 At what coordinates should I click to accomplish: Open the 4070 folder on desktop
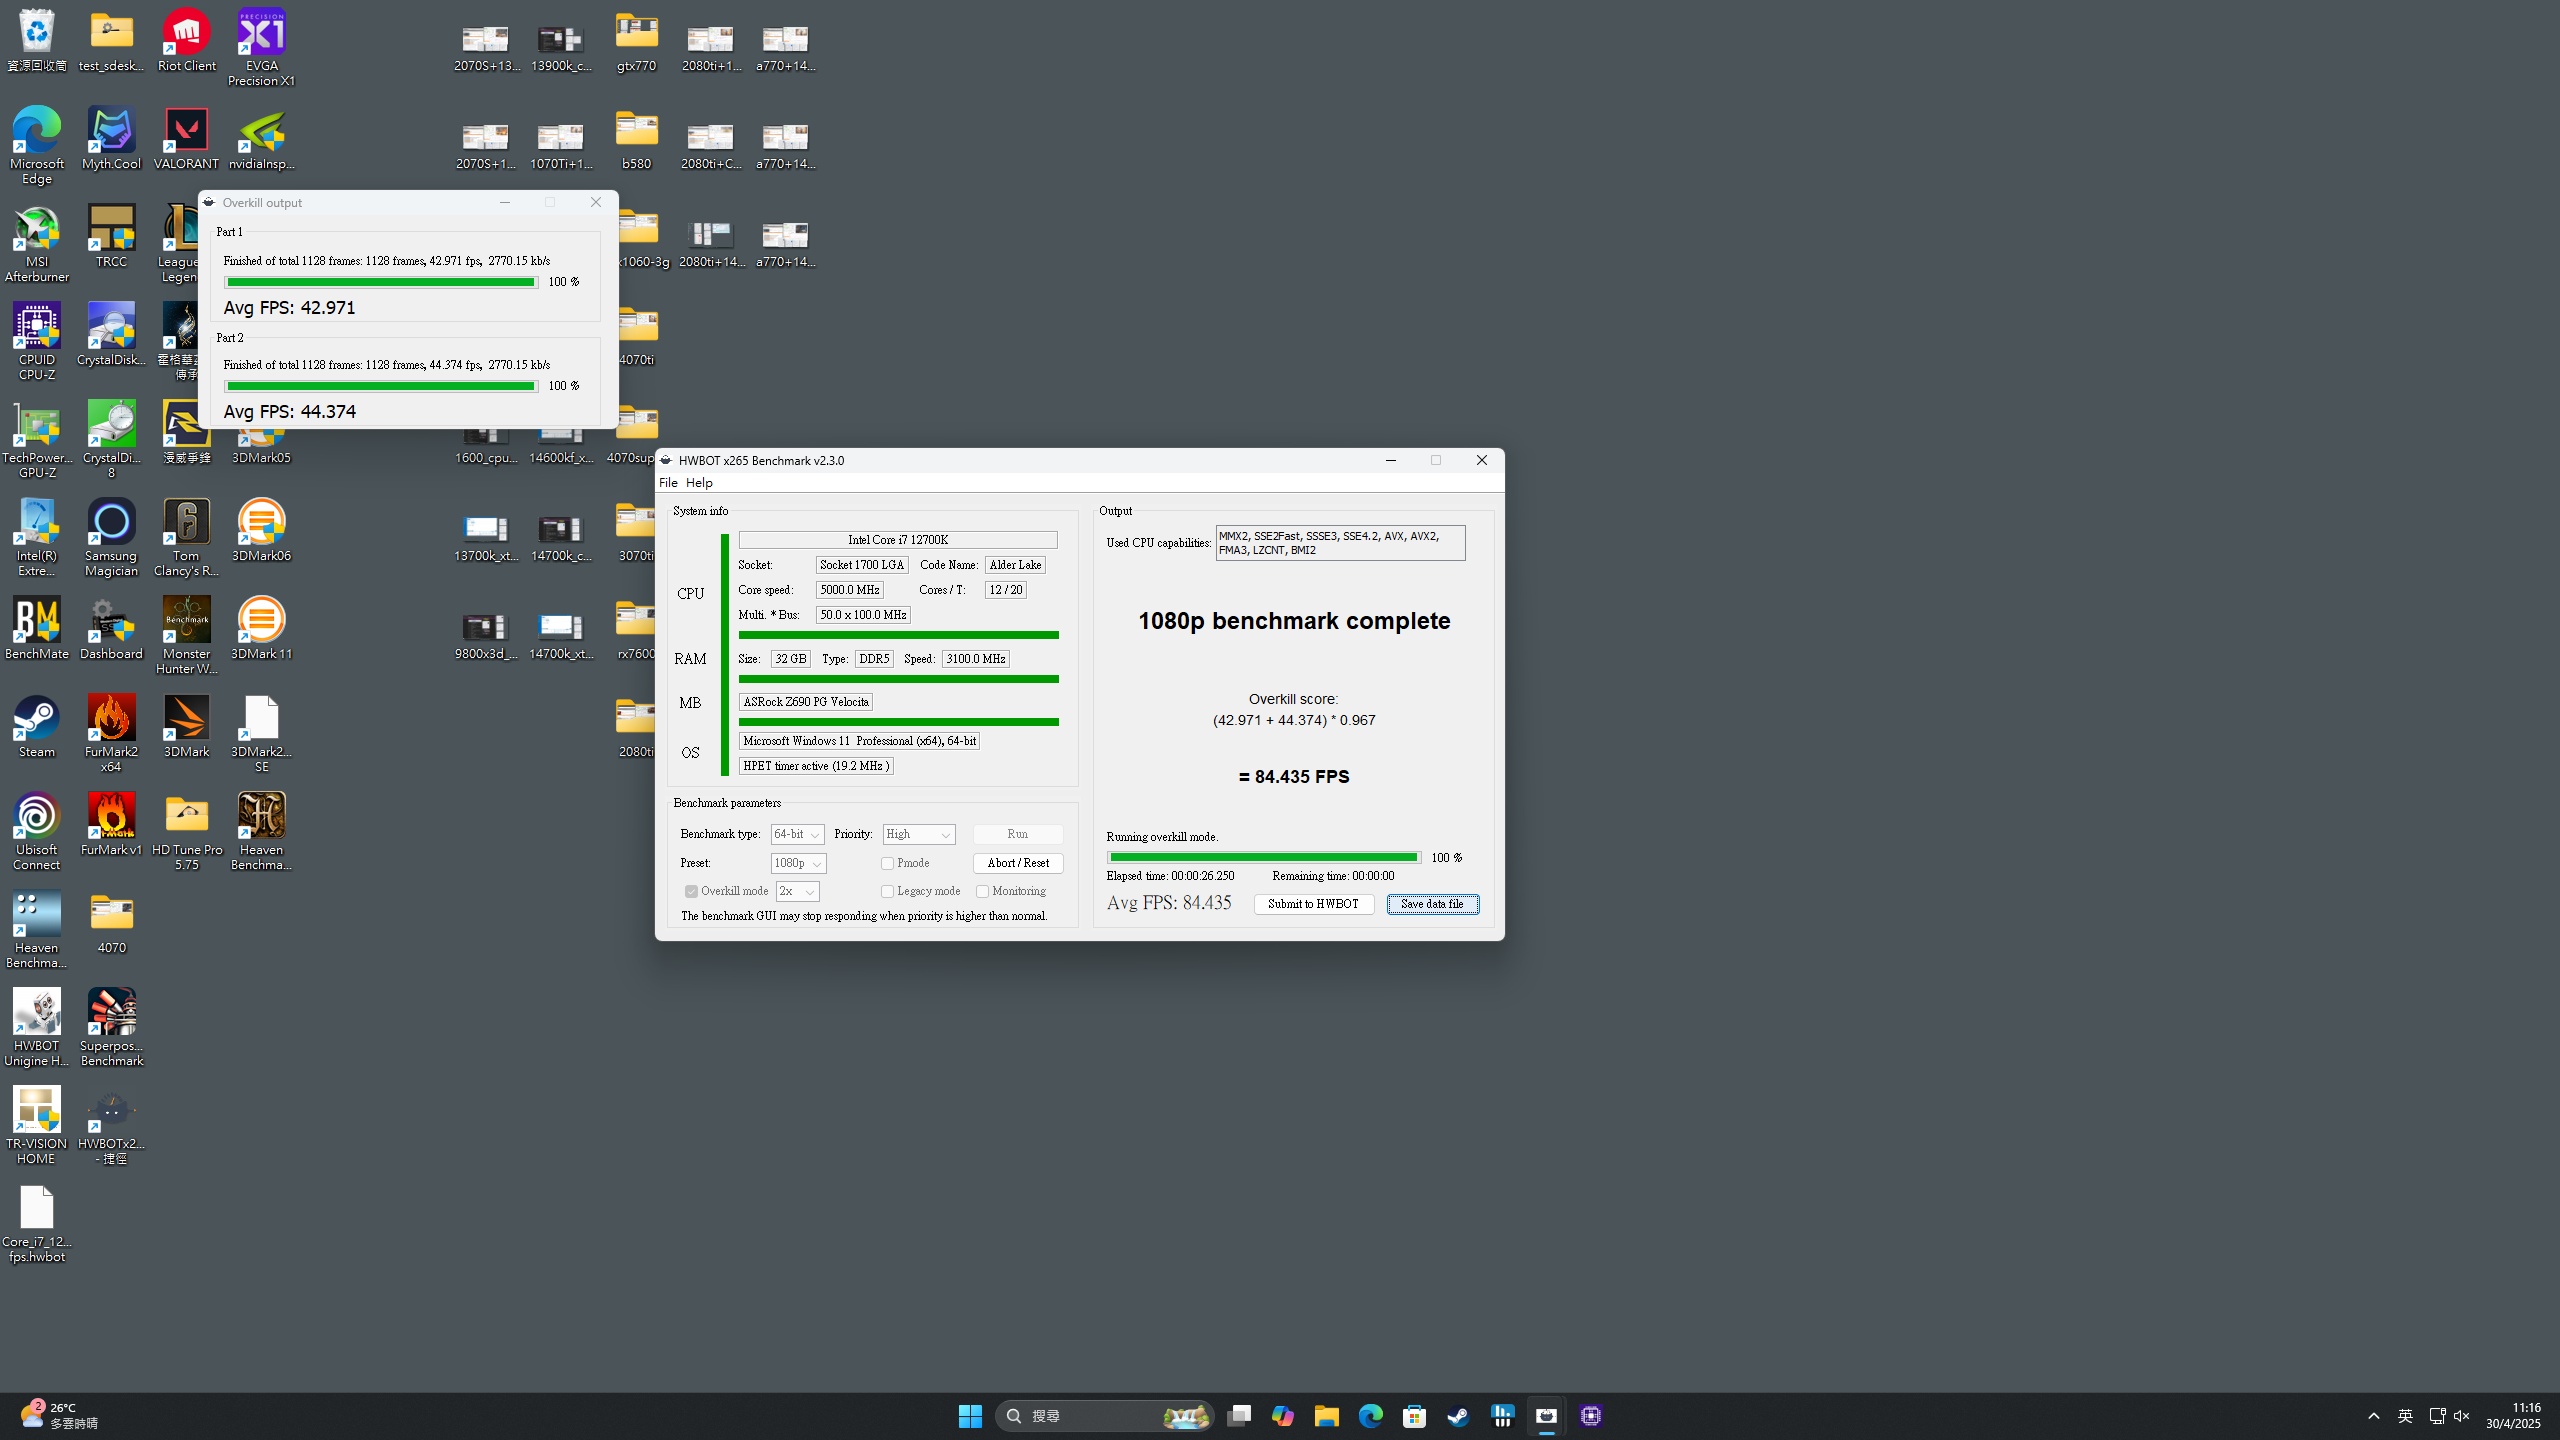click(x=111, y=923)
